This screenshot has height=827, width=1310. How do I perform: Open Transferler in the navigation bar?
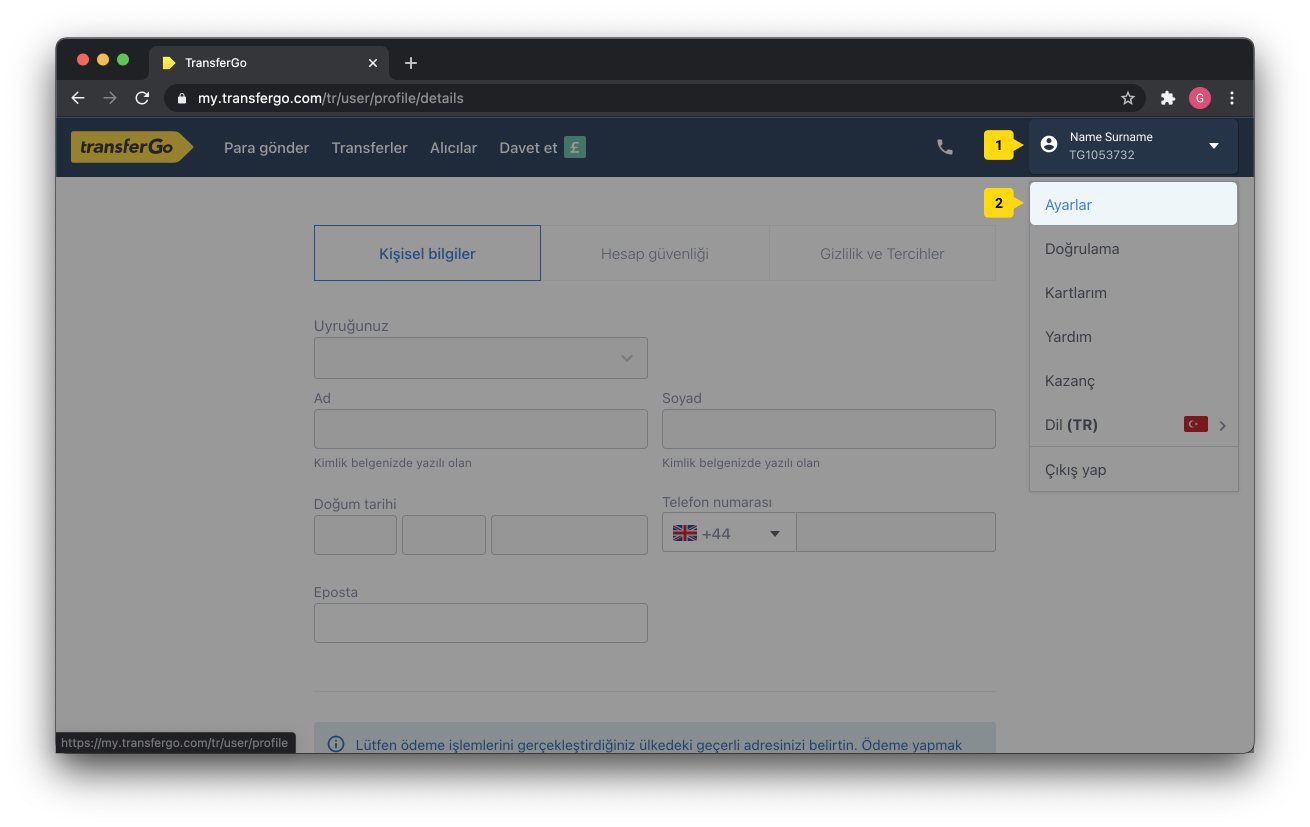[x=370, y=147]
